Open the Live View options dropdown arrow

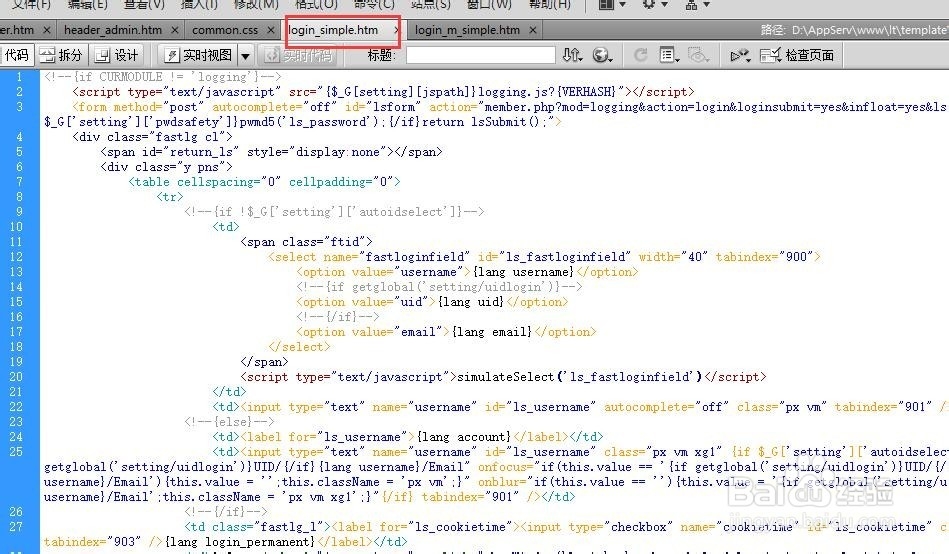[245, 56]
